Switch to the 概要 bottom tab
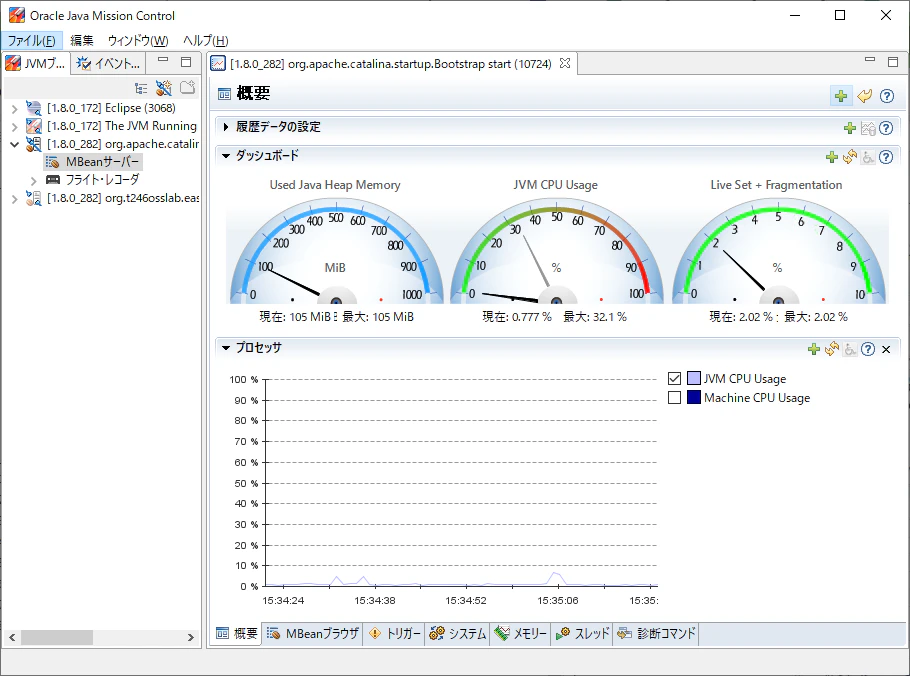The height and width of the screenshot is (676, 910). point(237,634)
